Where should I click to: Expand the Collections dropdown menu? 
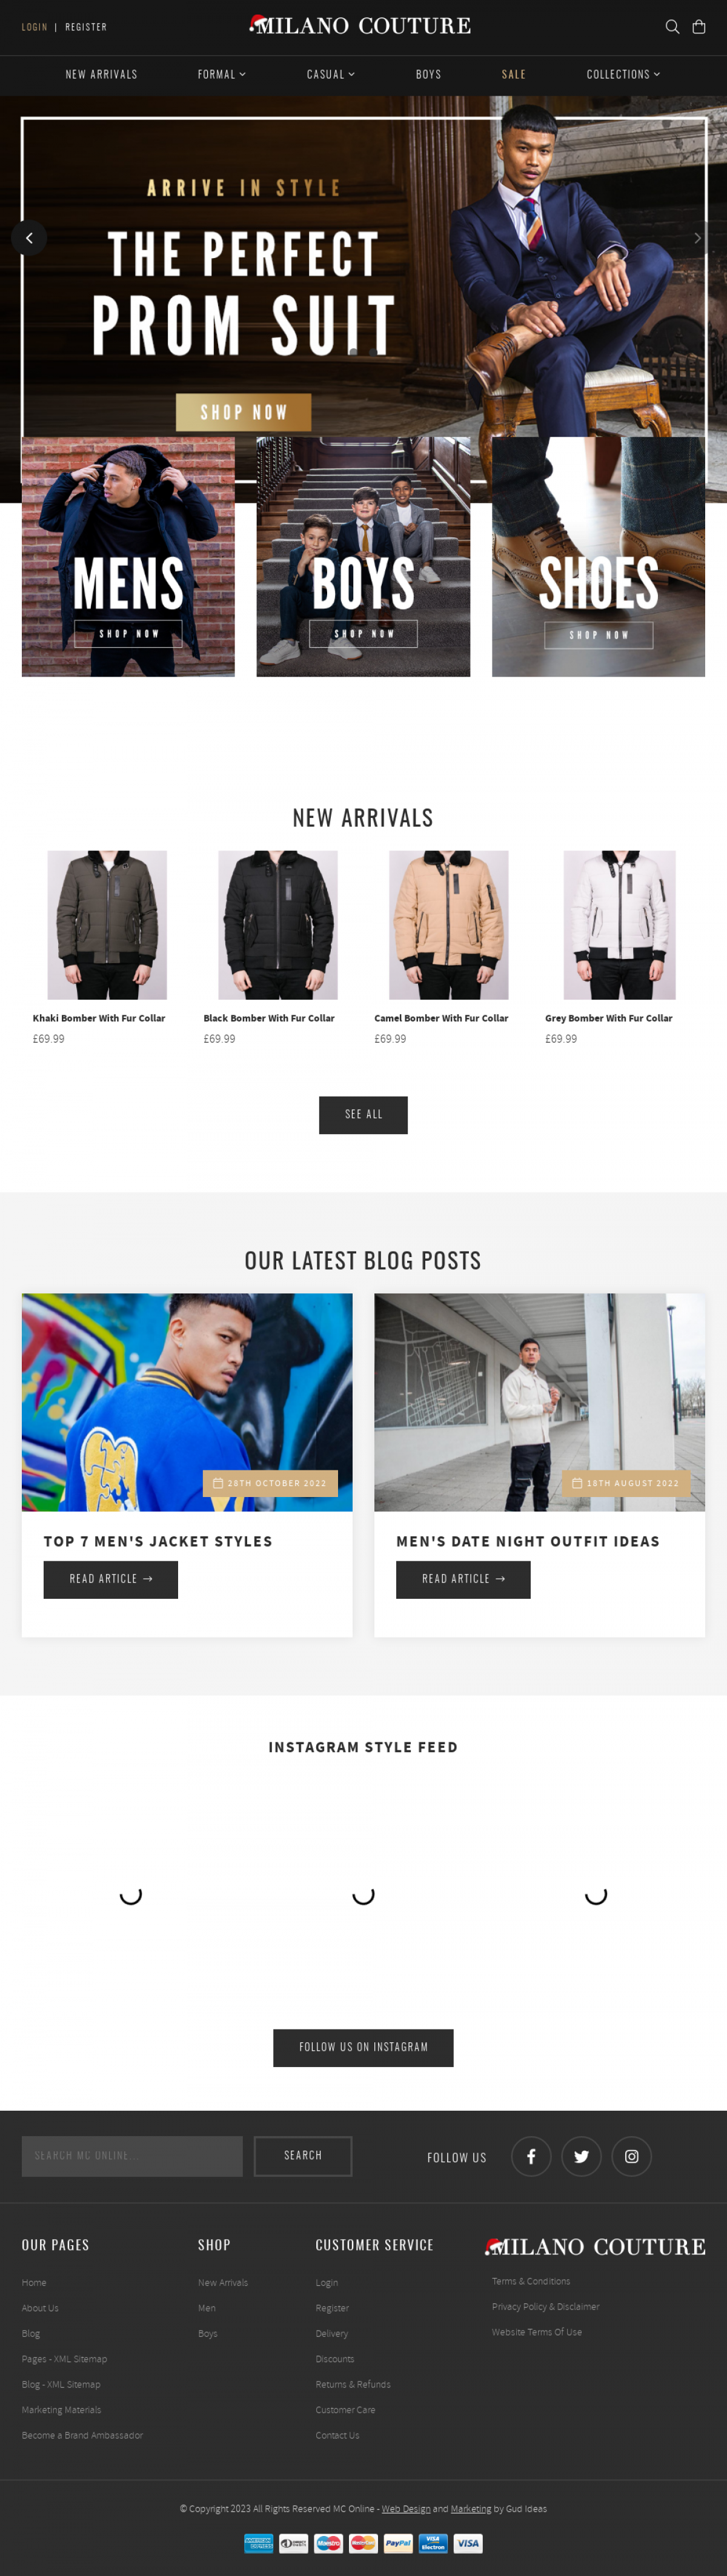tap(623, 75)
